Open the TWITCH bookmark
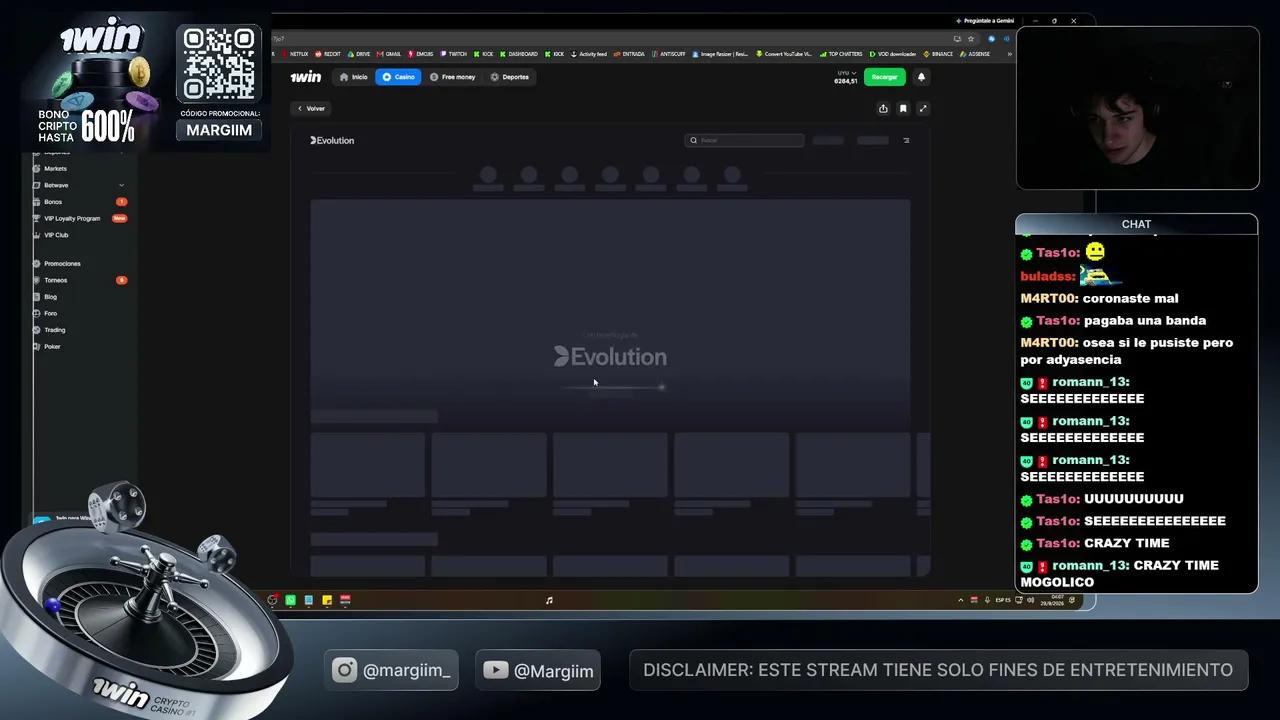The image size is (1280, 720). [454, 54]
